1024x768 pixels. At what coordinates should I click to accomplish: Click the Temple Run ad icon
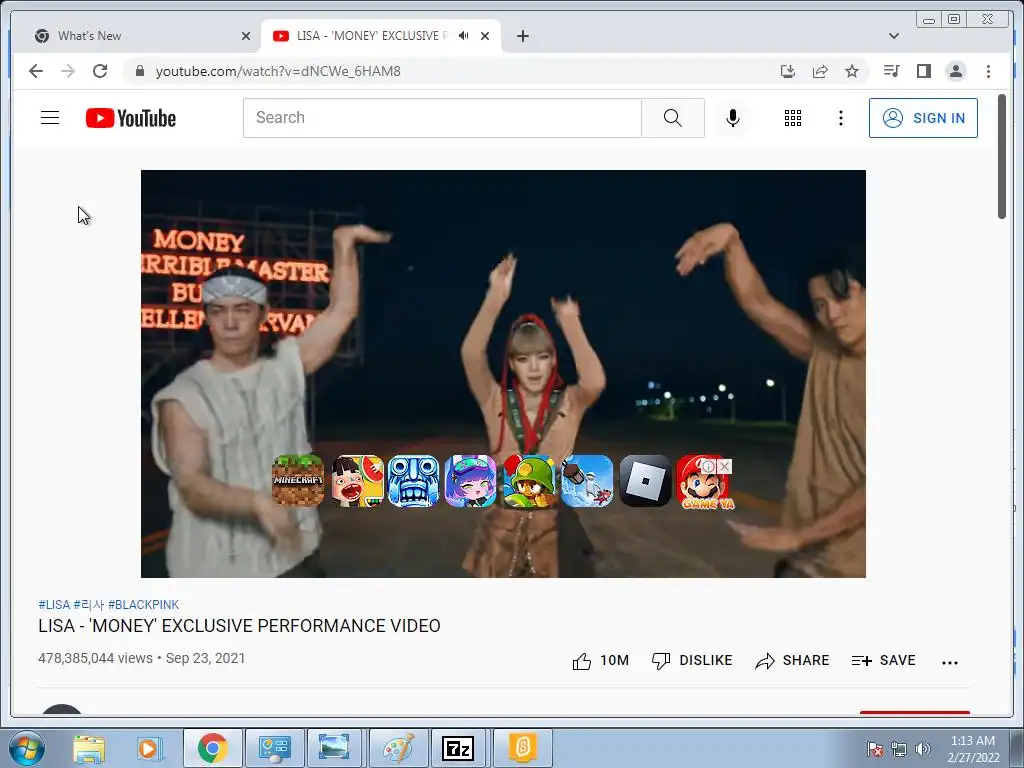pyautogui.click(x=413, y=481)
